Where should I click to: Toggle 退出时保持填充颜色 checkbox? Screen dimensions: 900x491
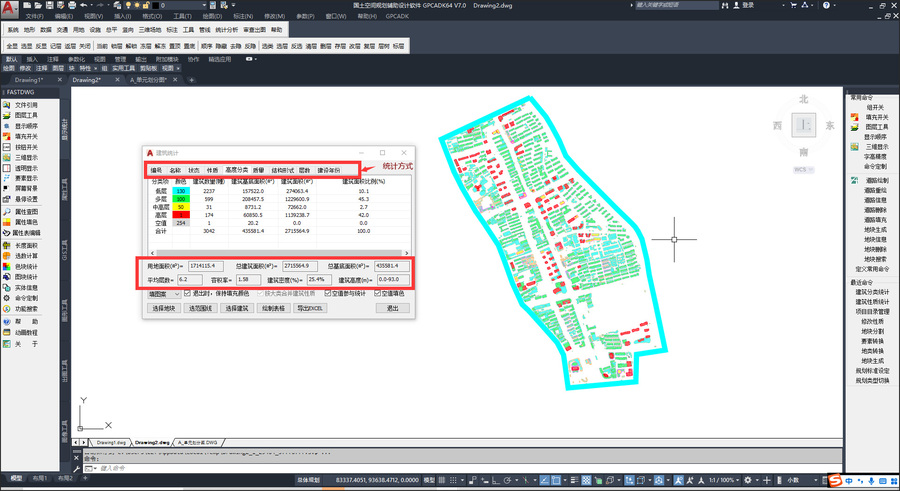187,293
